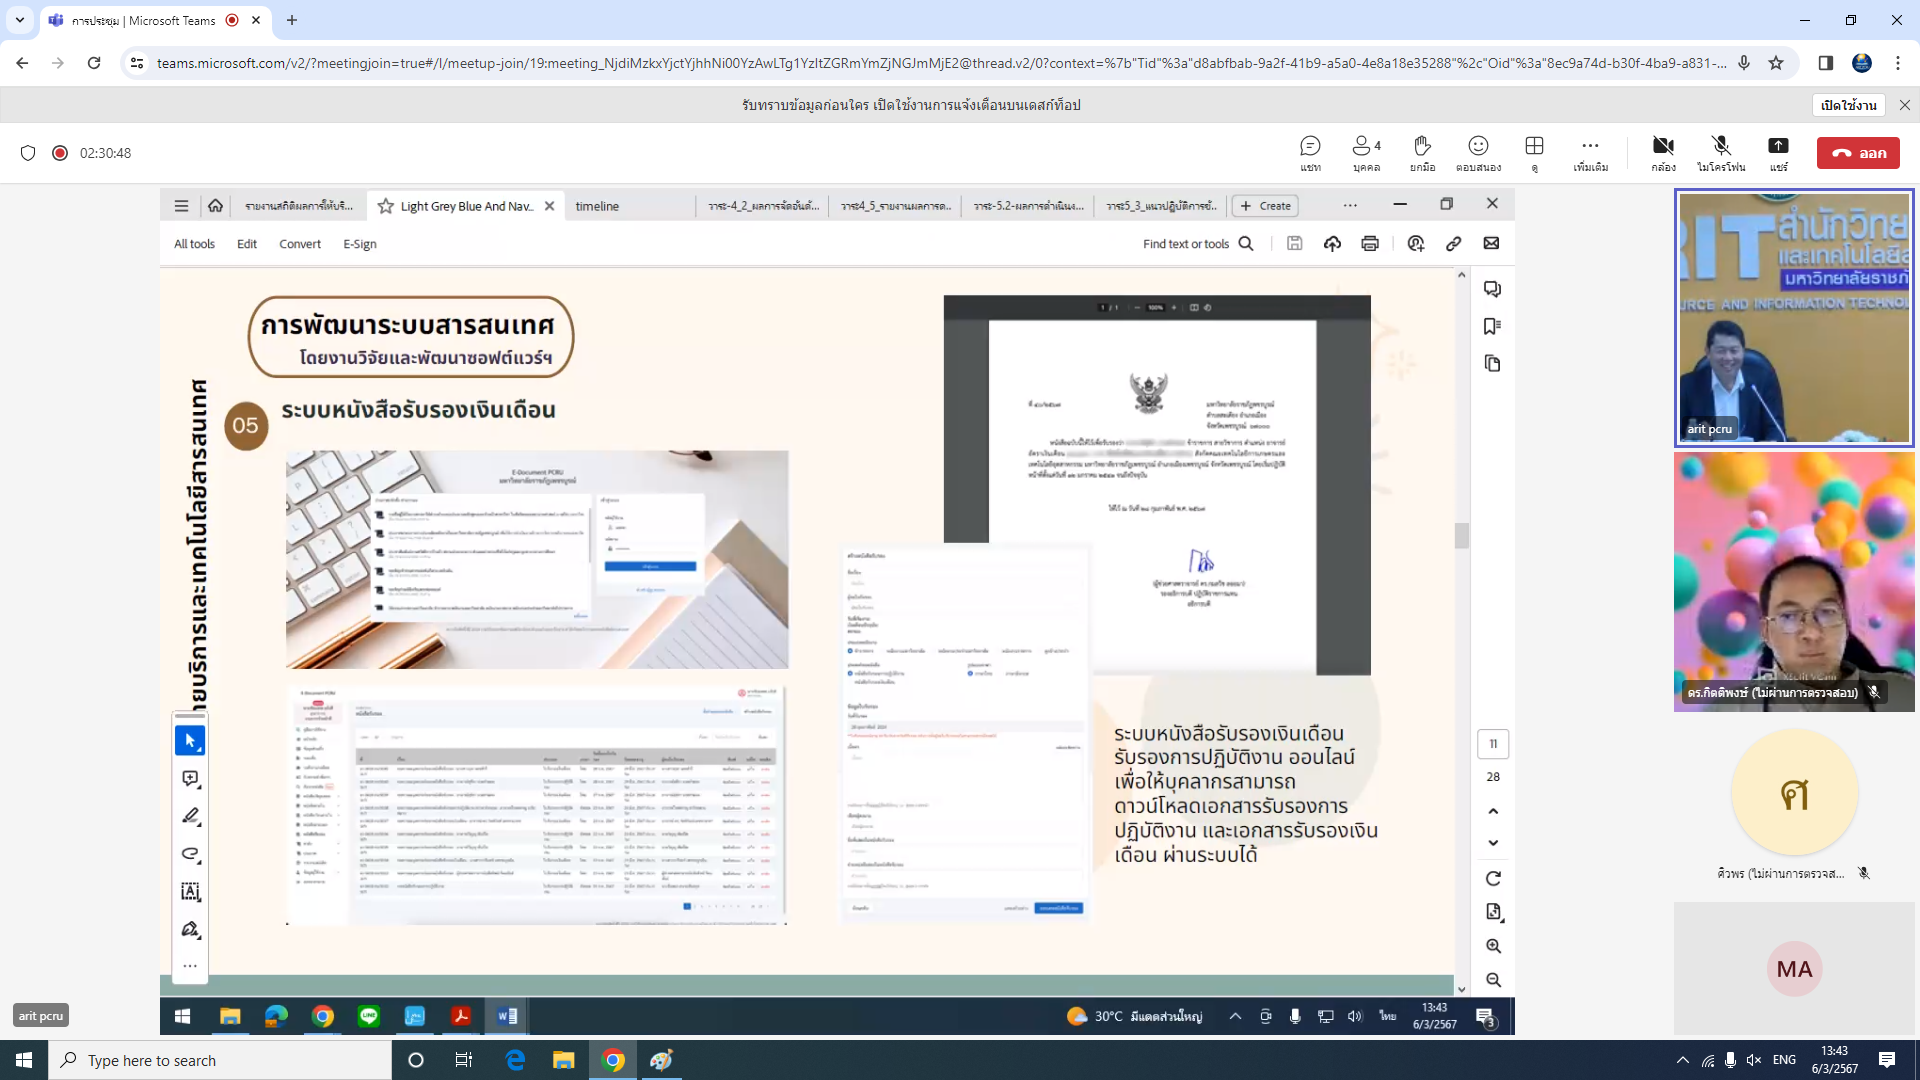1920x1080 pixels.
Task: Toggle the camera on or off
Action: [1663, 153]
